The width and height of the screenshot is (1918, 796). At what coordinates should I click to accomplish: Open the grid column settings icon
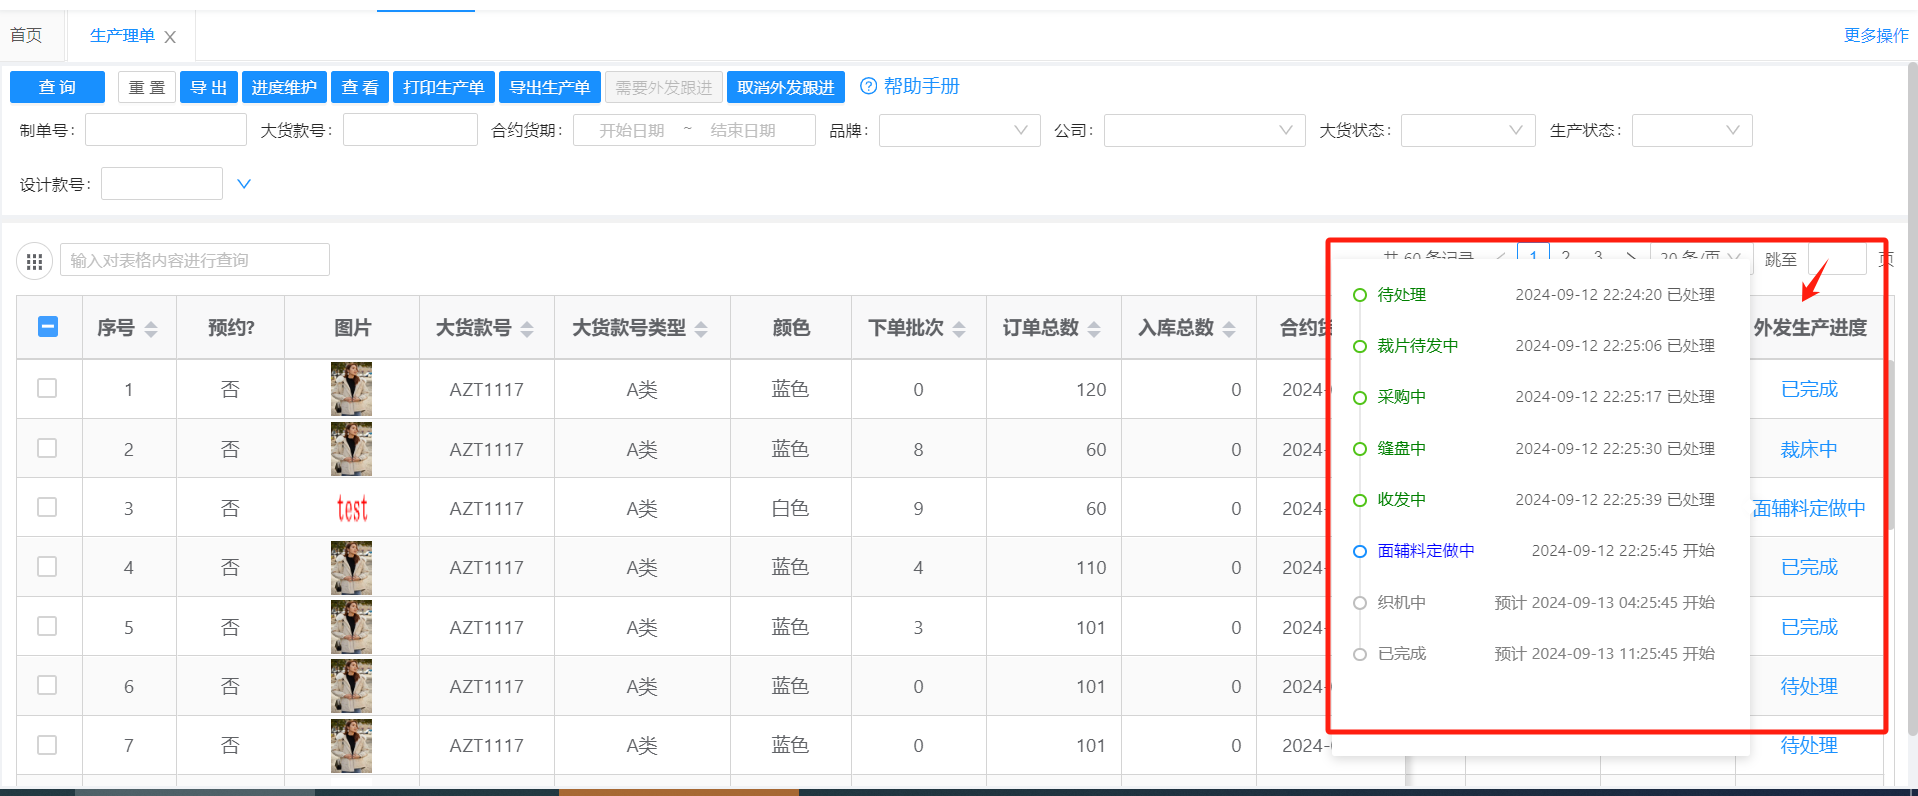tap(34, 261)
